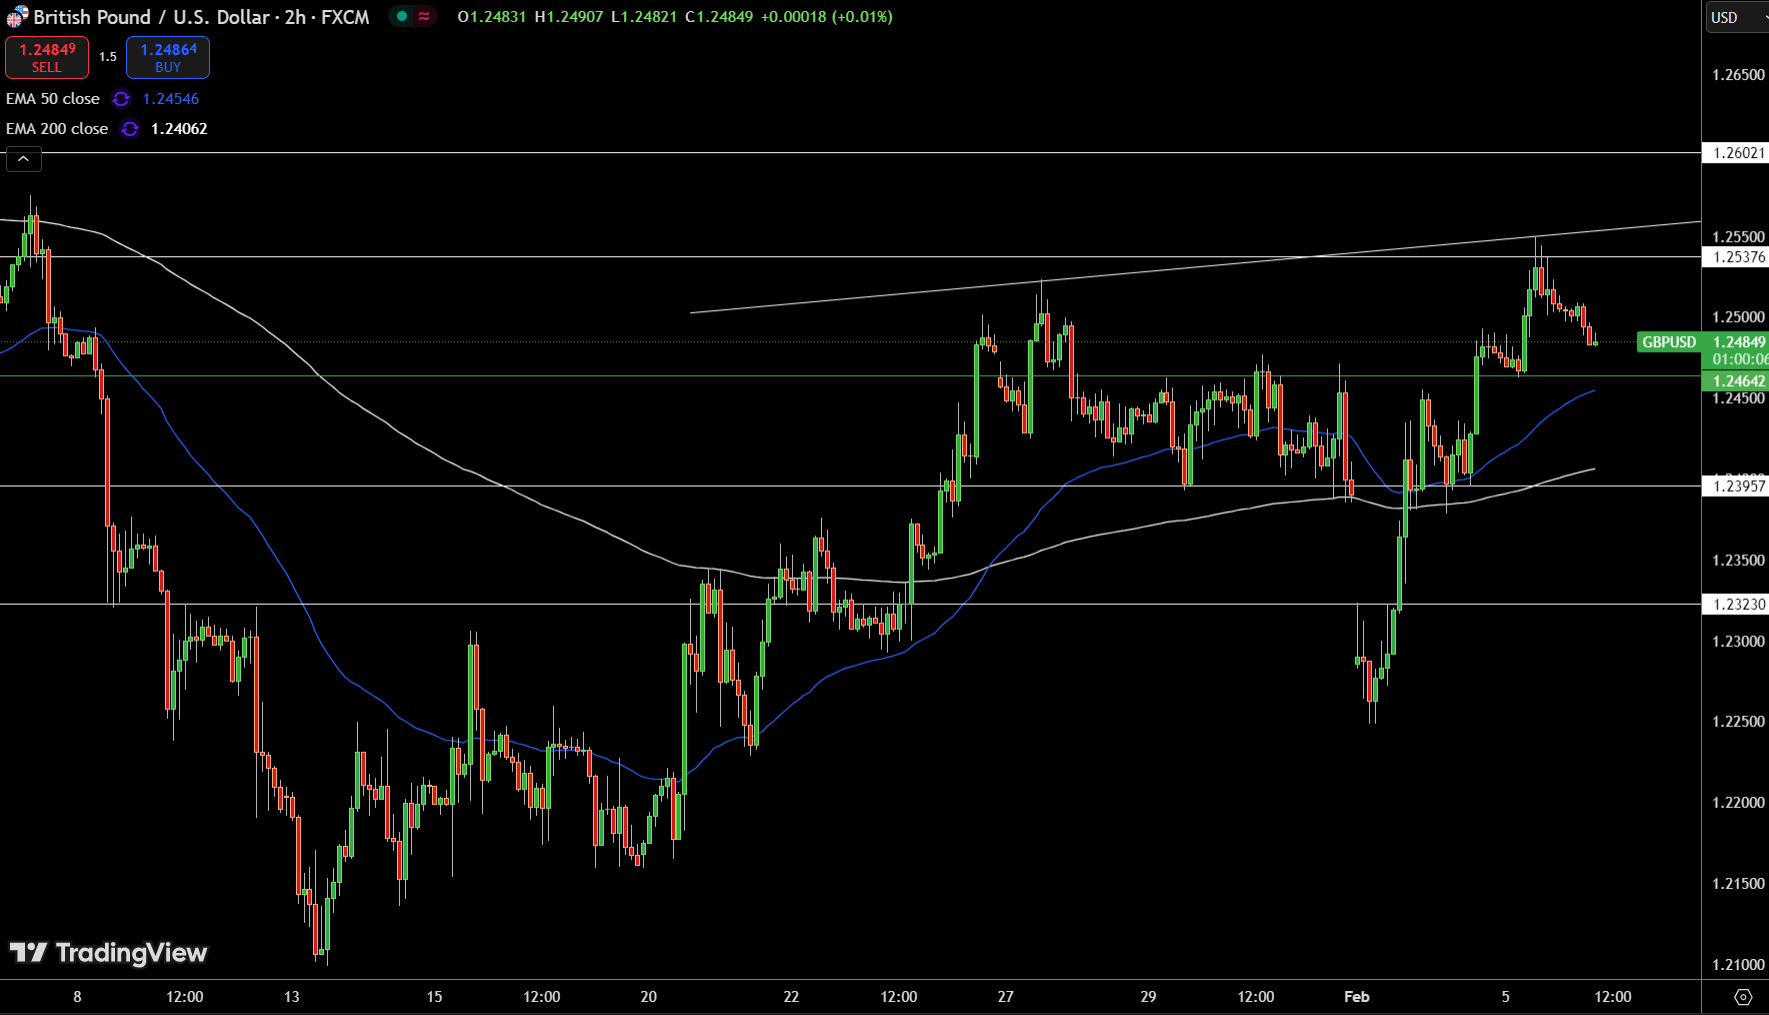Open the USD currency dropdown
This screenshot has width=1769, height=1015.
click(1736, 17)
